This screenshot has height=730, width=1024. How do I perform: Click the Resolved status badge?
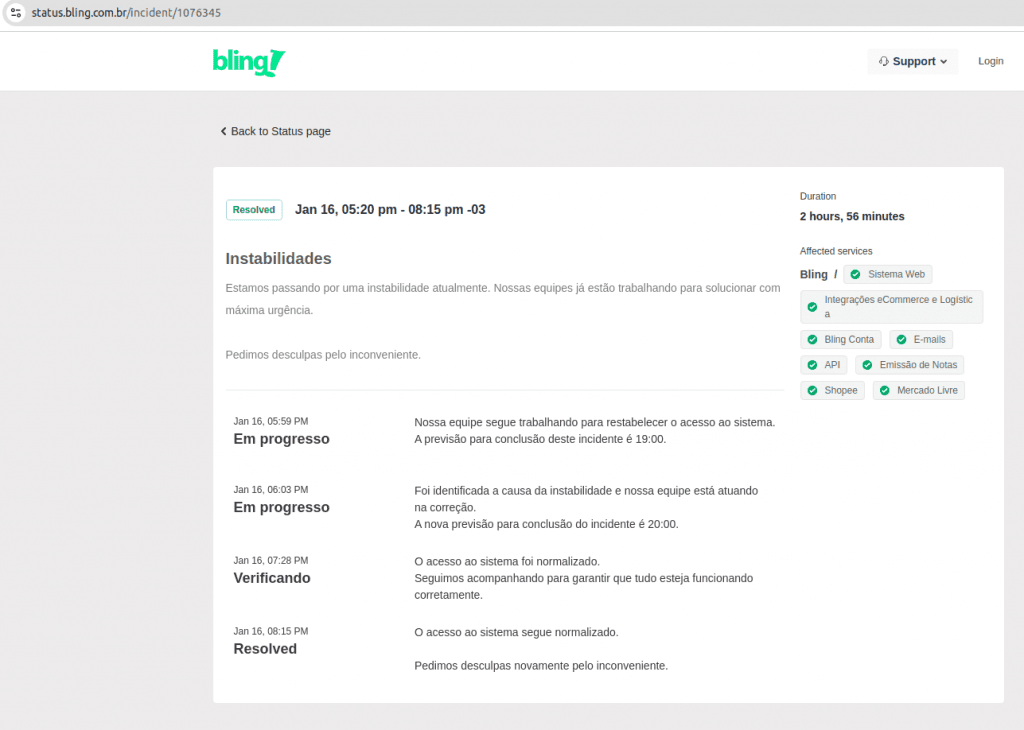[x=254, y=210]
